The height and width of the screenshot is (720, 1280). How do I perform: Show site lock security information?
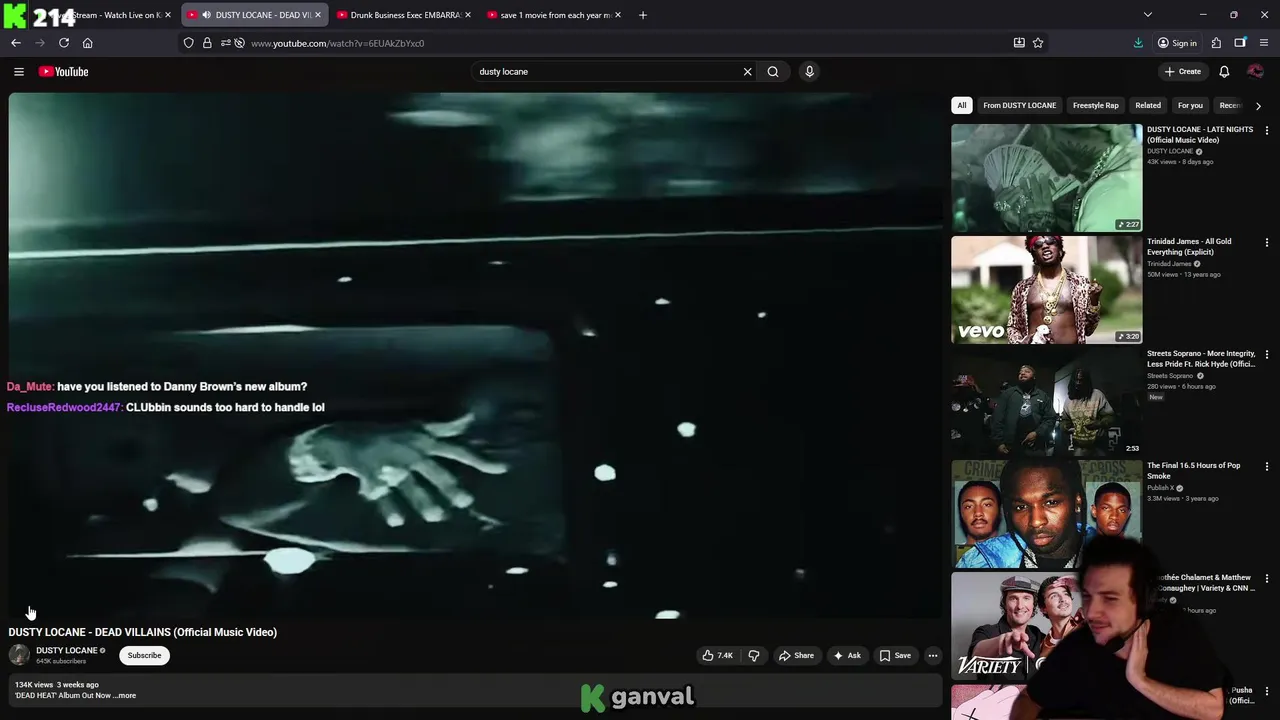pos(207,43)
